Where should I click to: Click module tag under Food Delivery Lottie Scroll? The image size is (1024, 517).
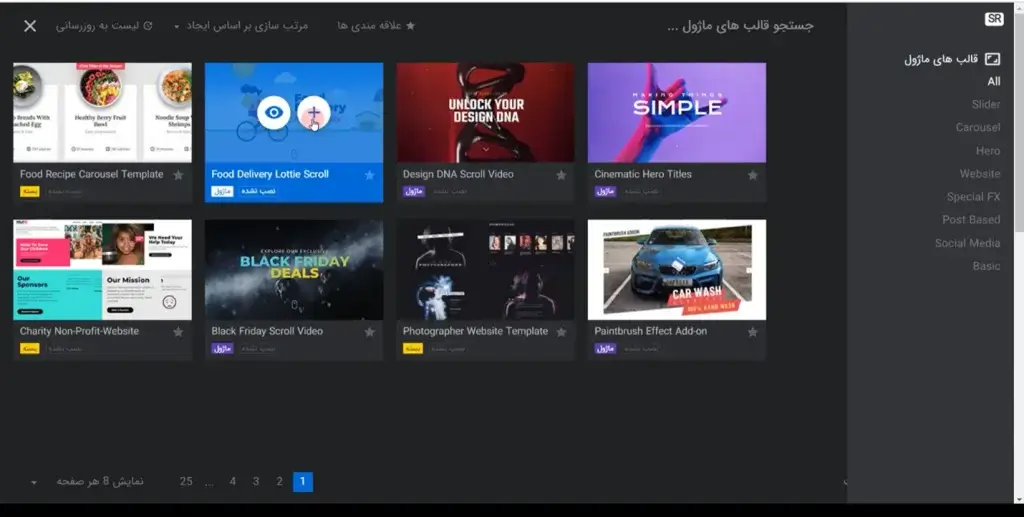[x=222, y=191]
